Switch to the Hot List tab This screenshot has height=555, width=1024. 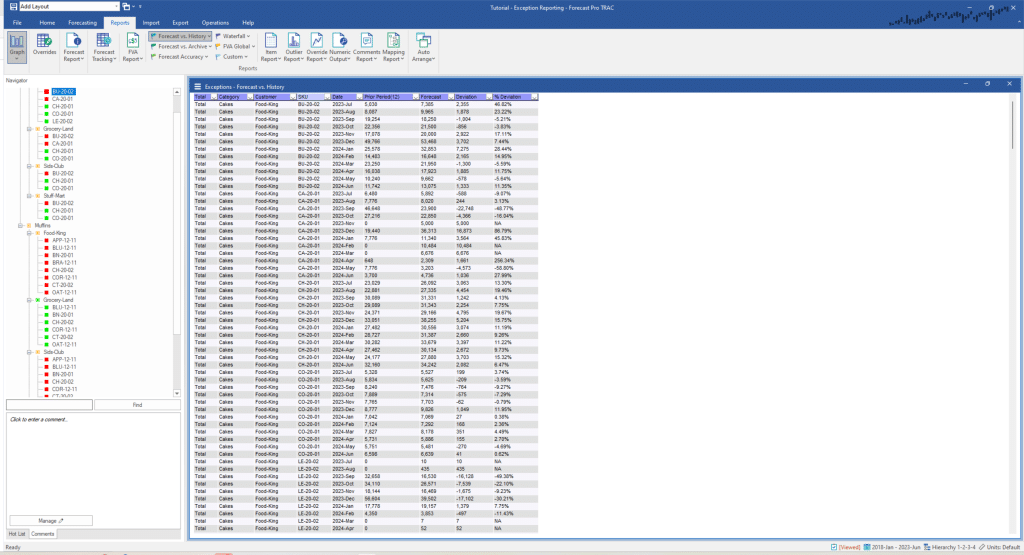(x=17, y=534)
